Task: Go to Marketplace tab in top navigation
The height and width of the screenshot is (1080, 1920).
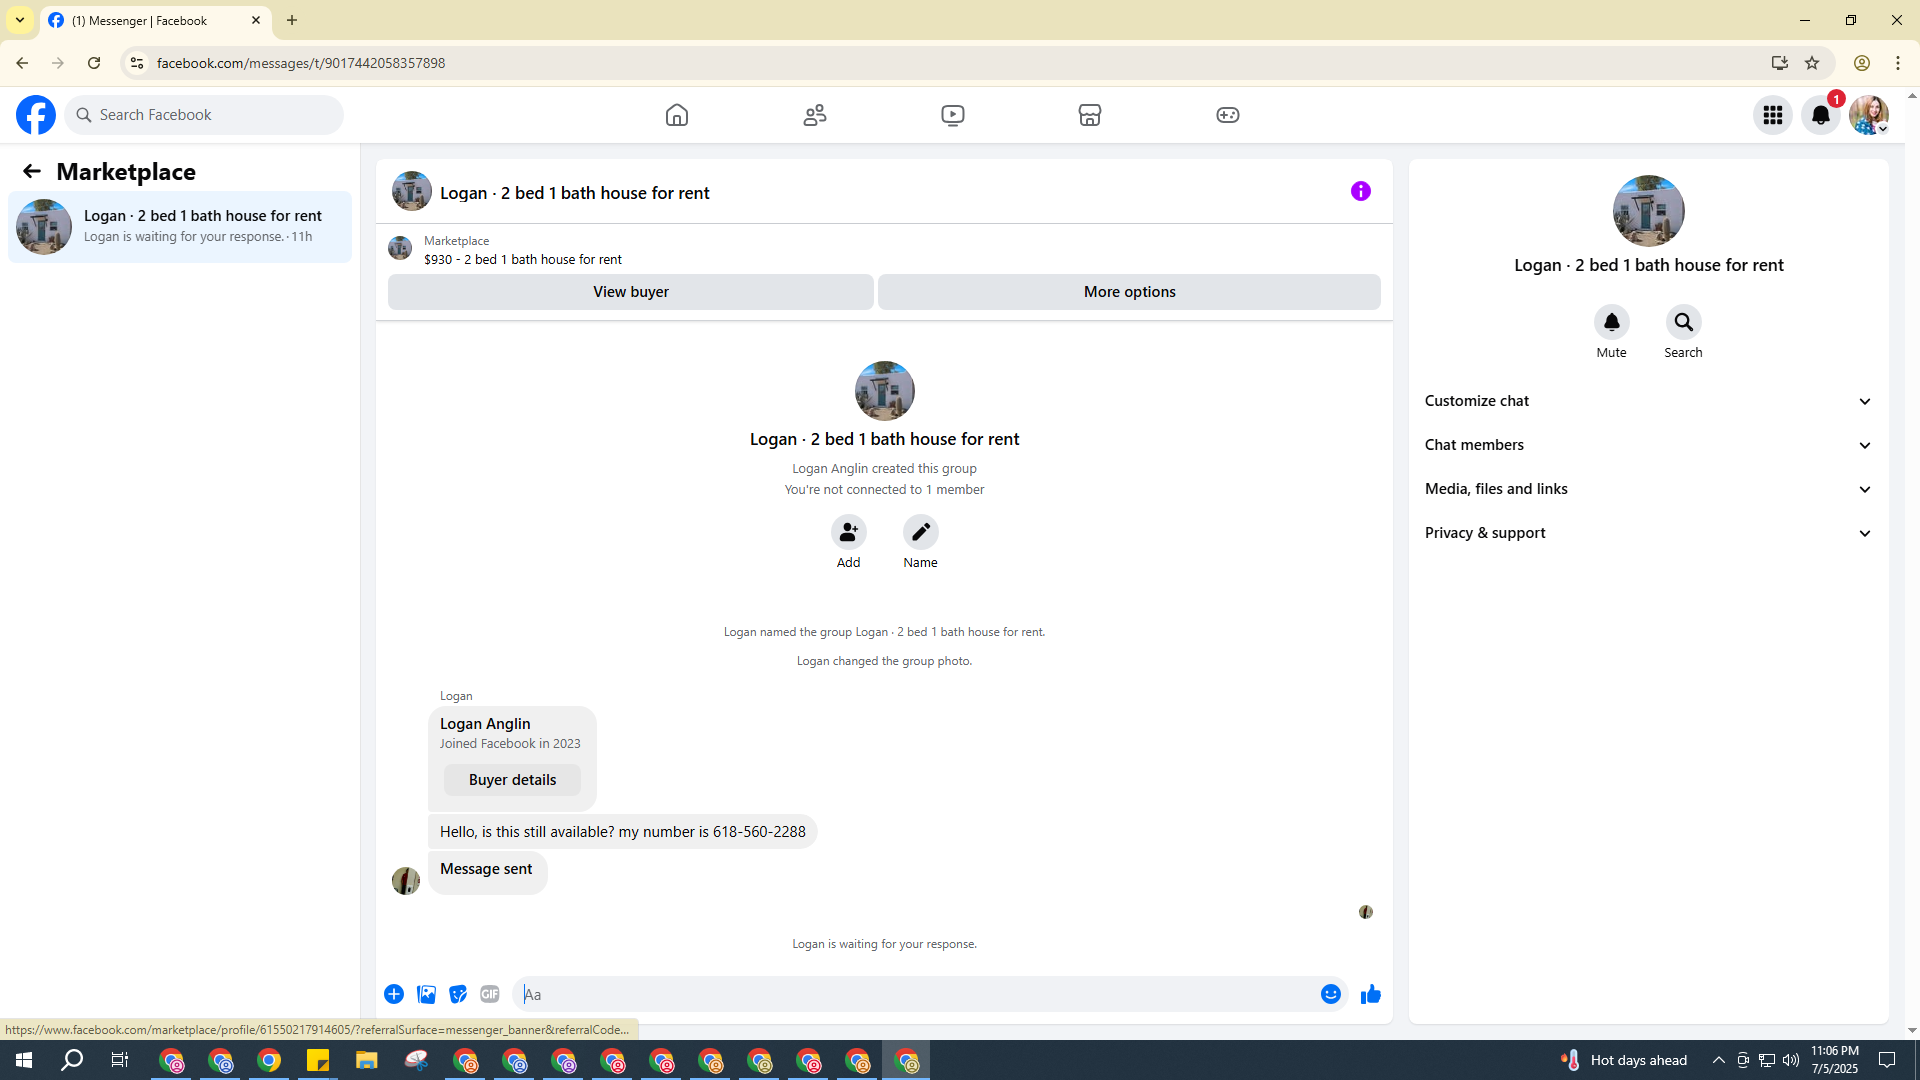Action: [1090, 115]
